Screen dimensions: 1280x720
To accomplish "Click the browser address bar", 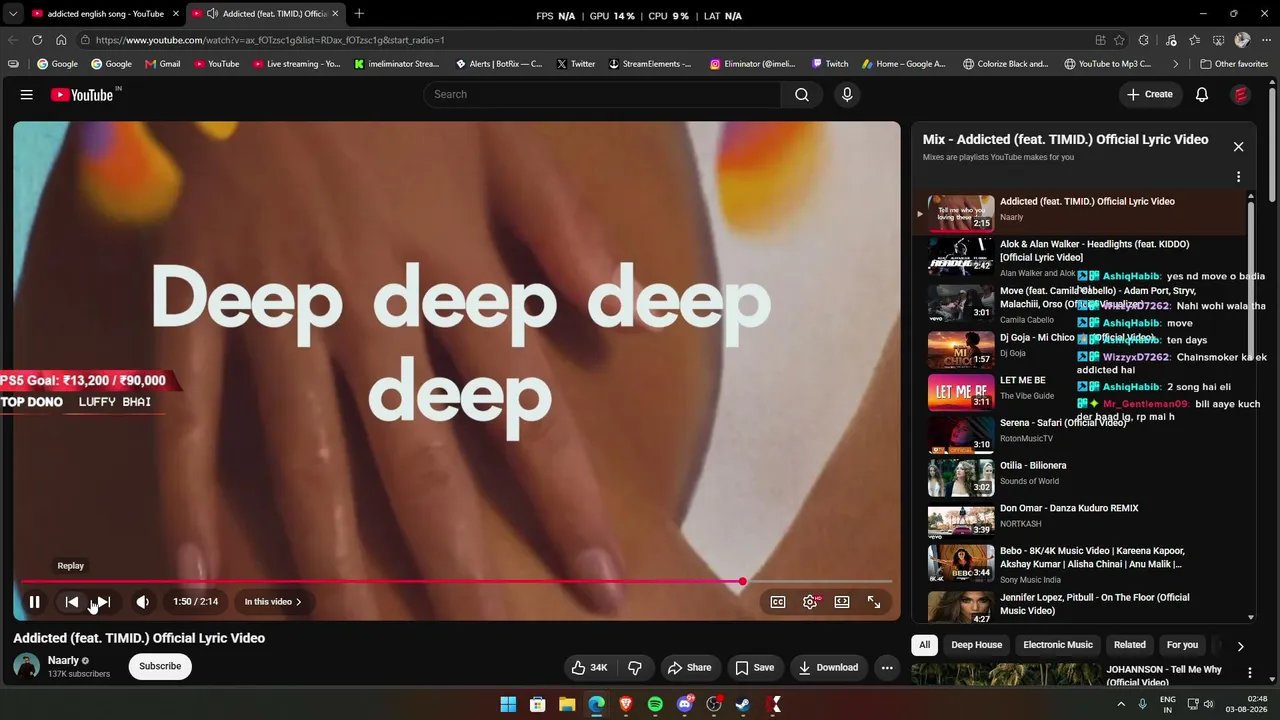I will point(580,40).
